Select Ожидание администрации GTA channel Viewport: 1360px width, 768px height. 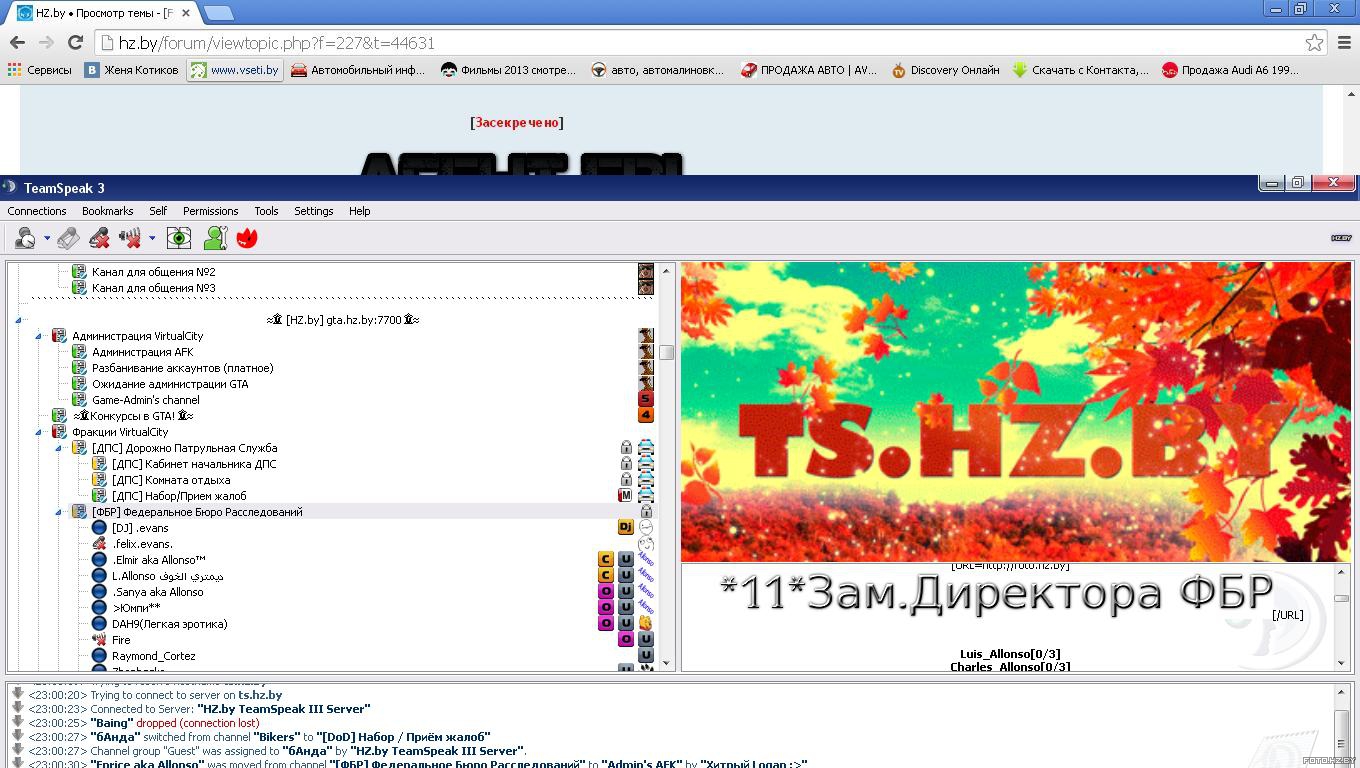(x=170, y=384)
